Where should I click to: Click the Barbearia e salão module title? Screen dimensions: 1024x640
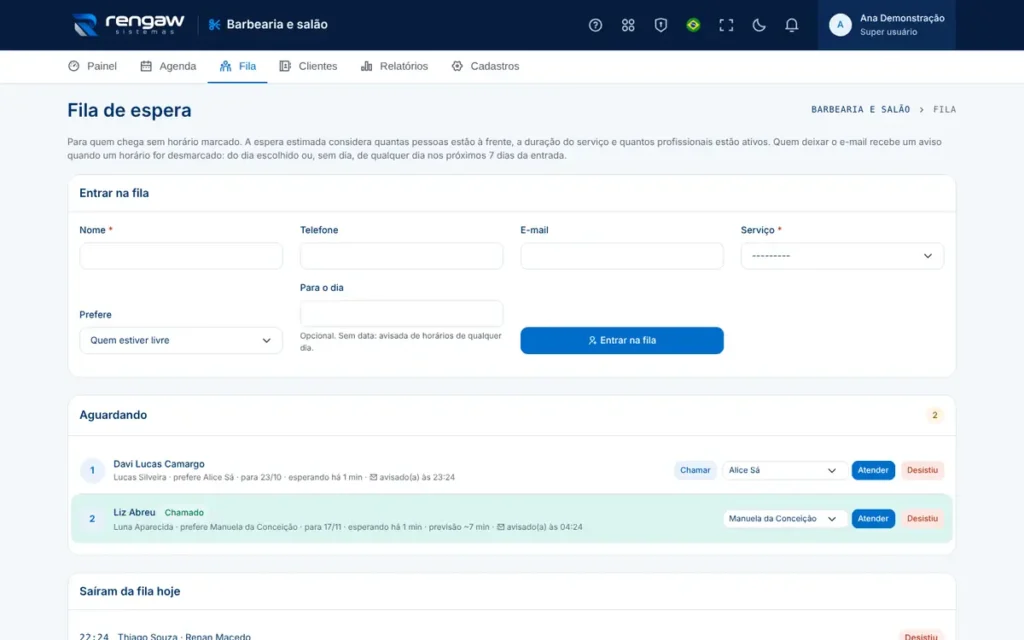coord(277,25)
